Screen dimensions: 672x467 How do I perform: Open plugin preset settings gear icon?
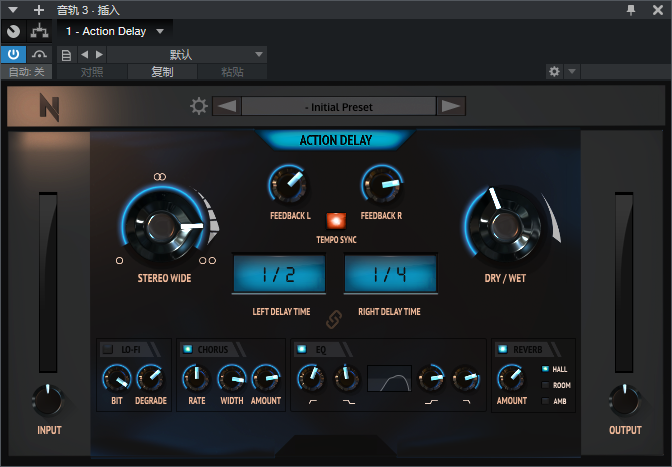[198, 106]
